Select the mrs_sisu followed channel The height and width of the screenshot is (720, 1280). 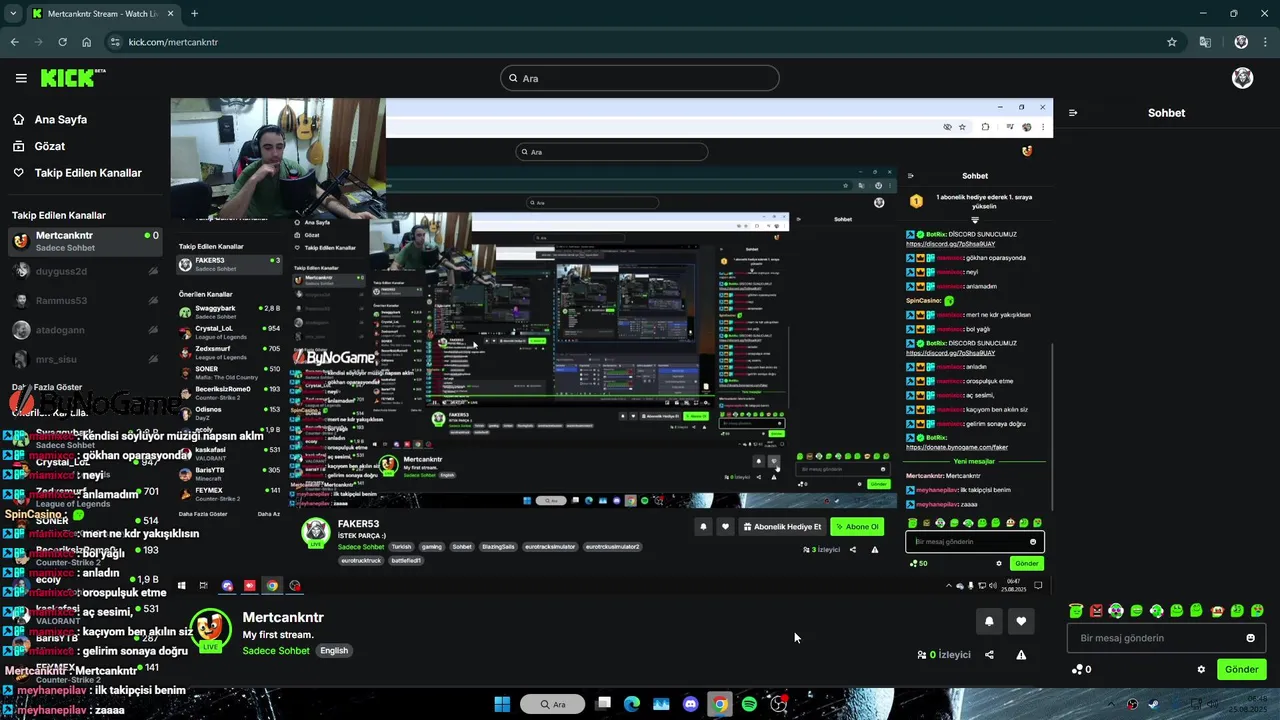point(85,359)
